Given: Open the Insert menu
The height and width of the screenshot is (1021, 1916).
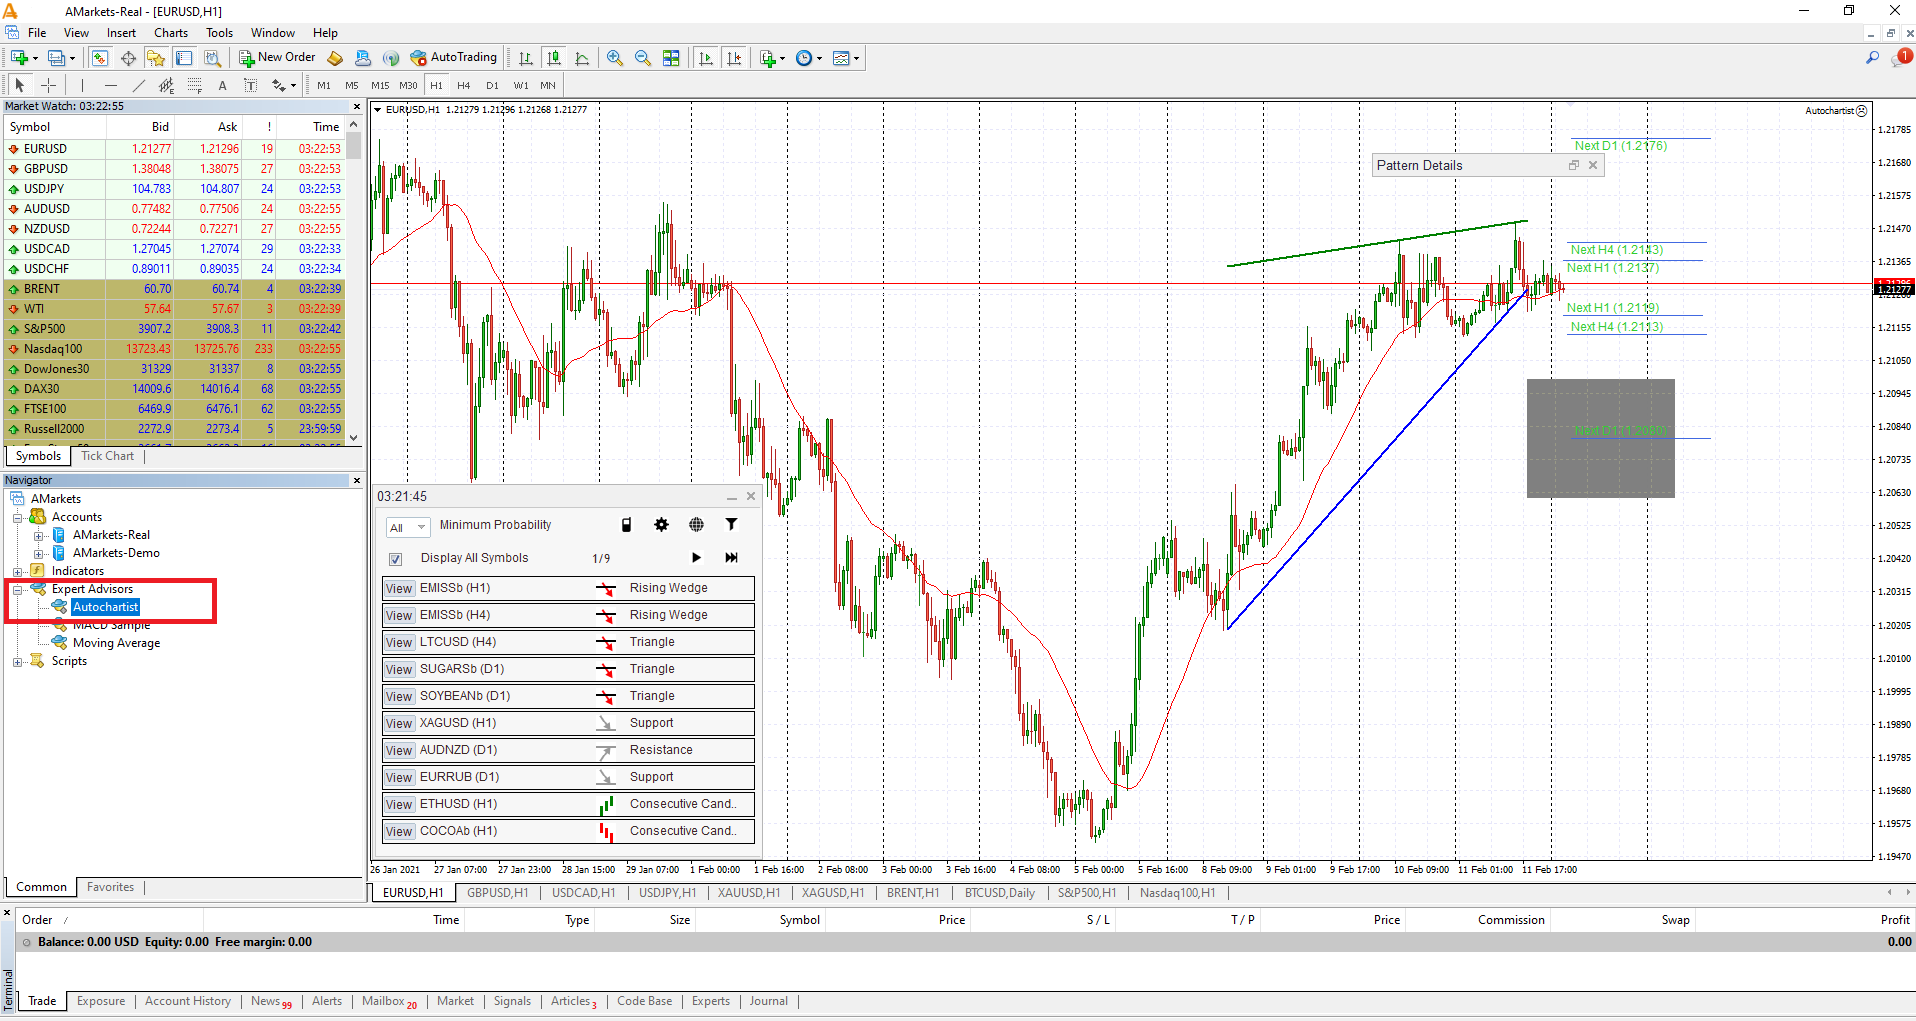Looking at the screenshot, I should (121, 33).
